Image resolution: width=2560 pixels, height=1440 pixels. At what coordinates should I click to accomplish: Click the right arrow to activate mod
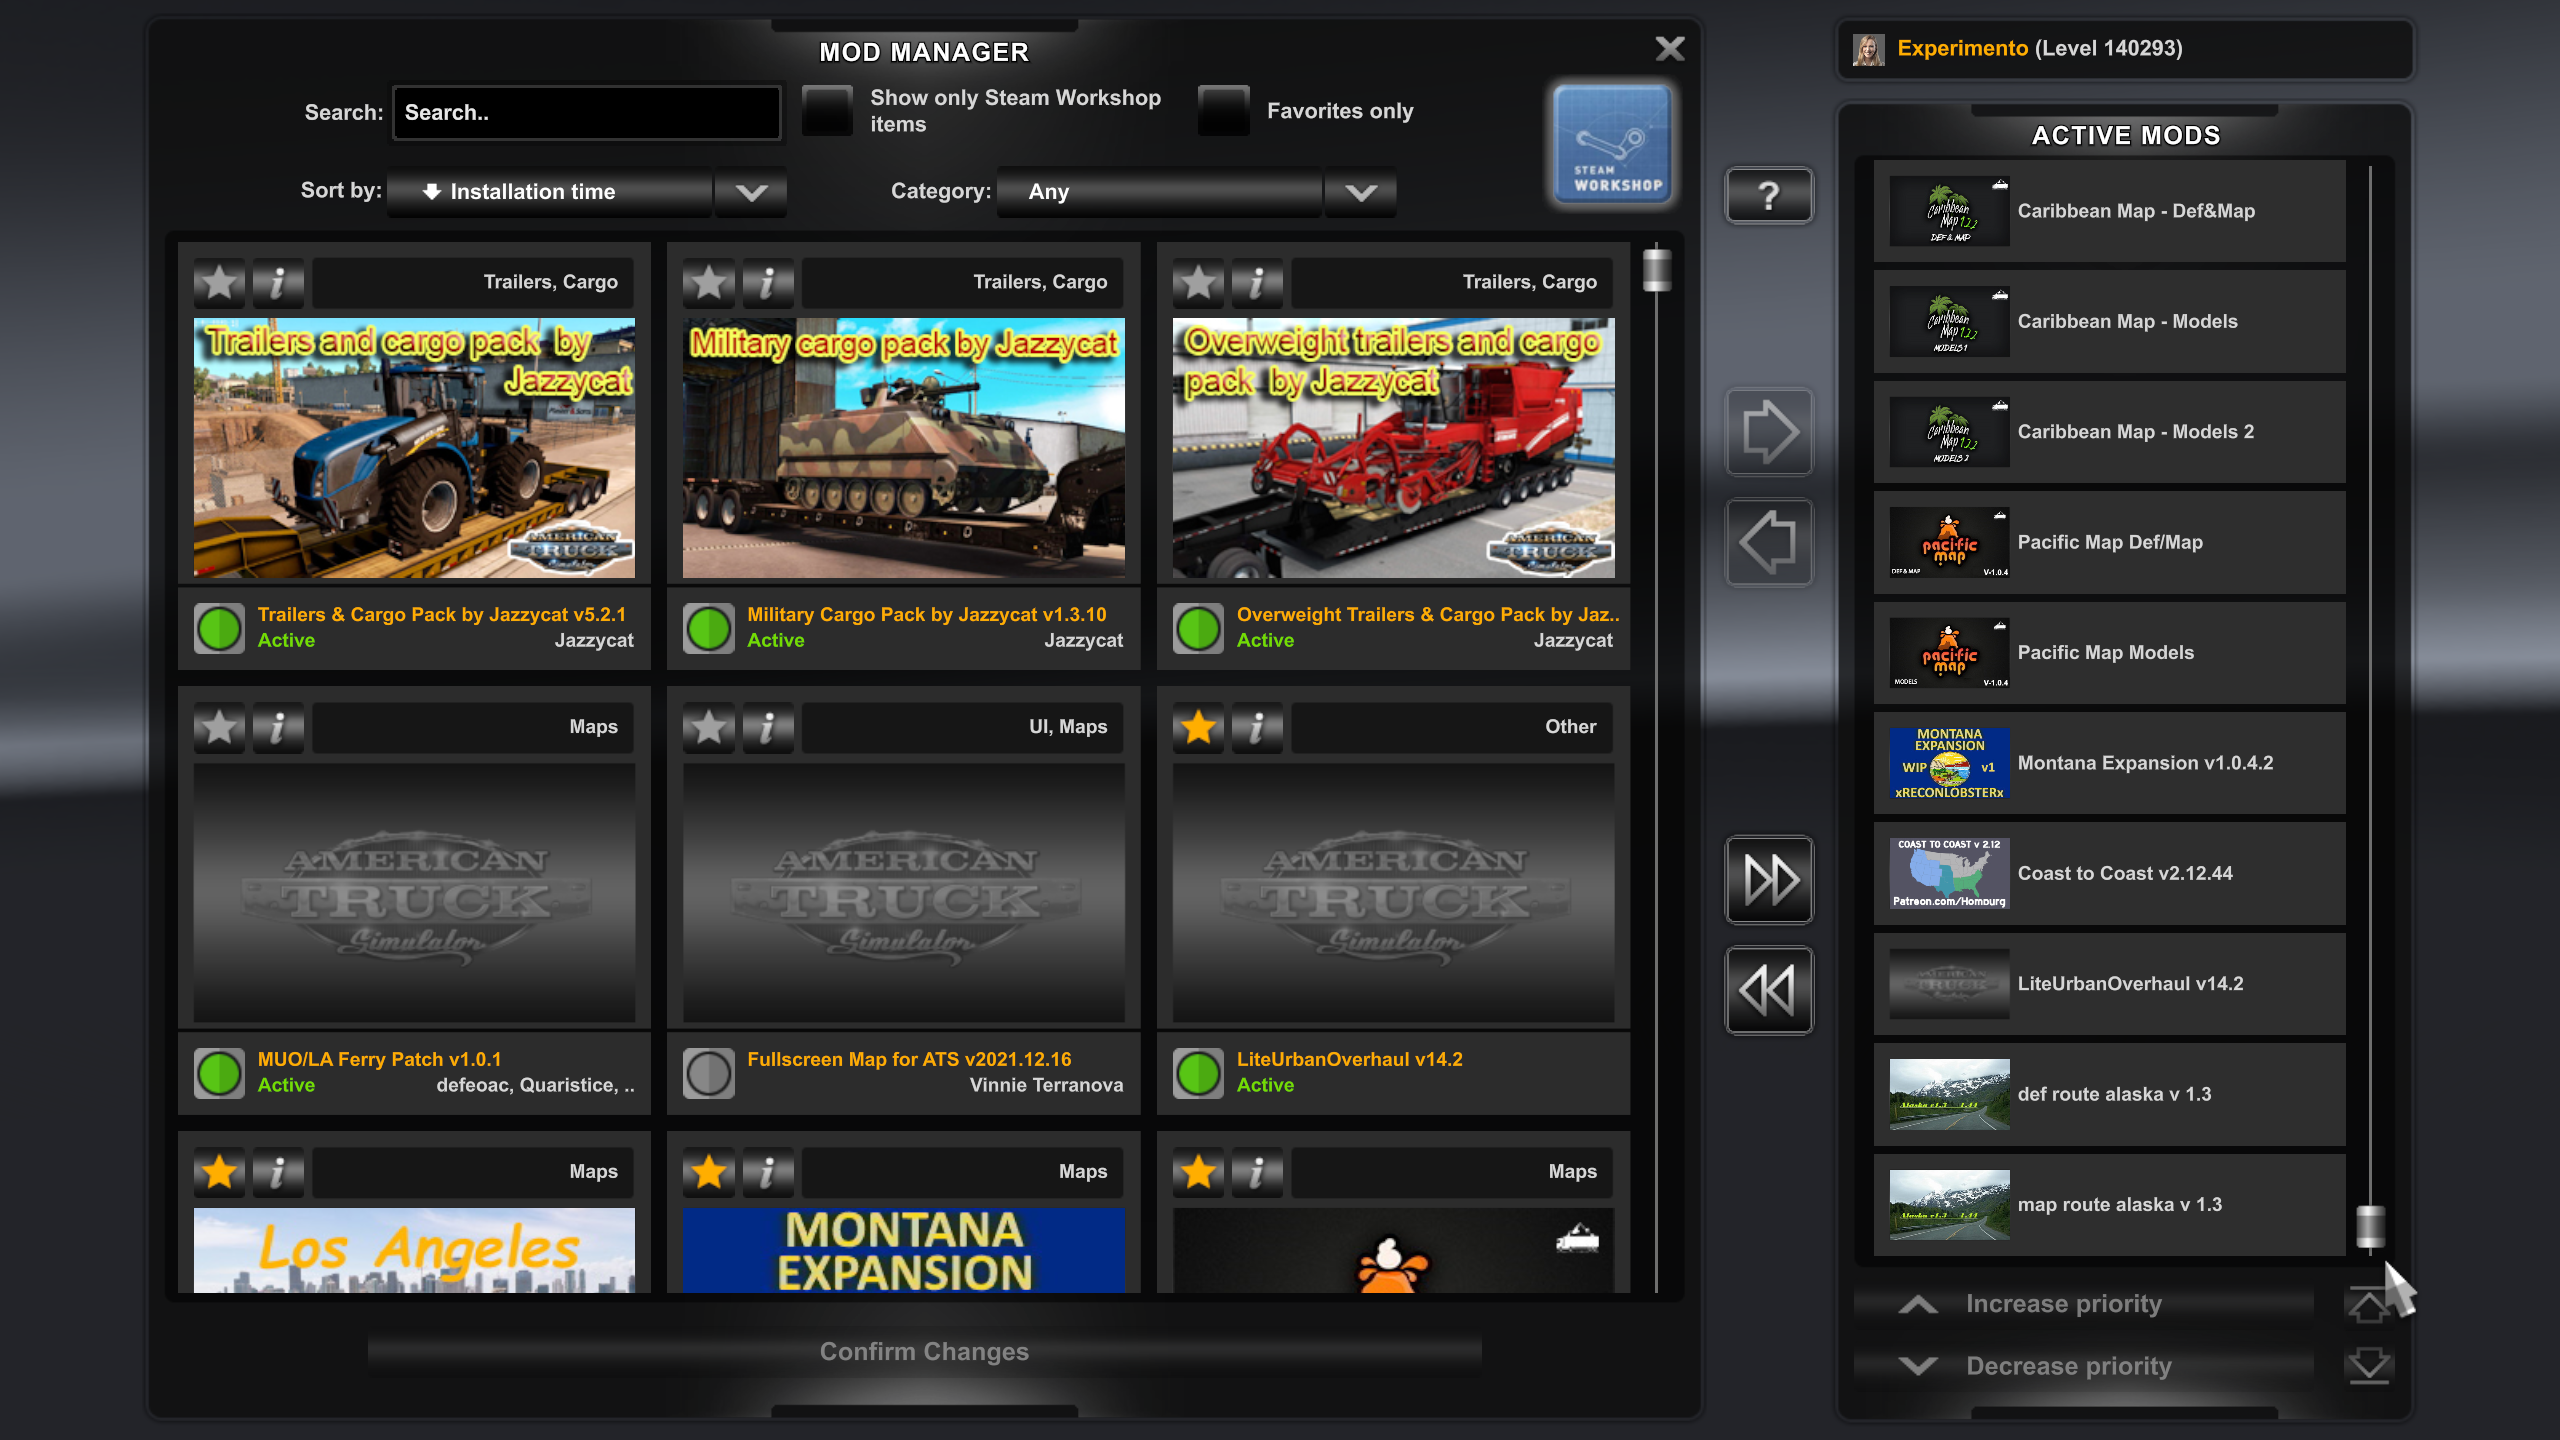1768,432
